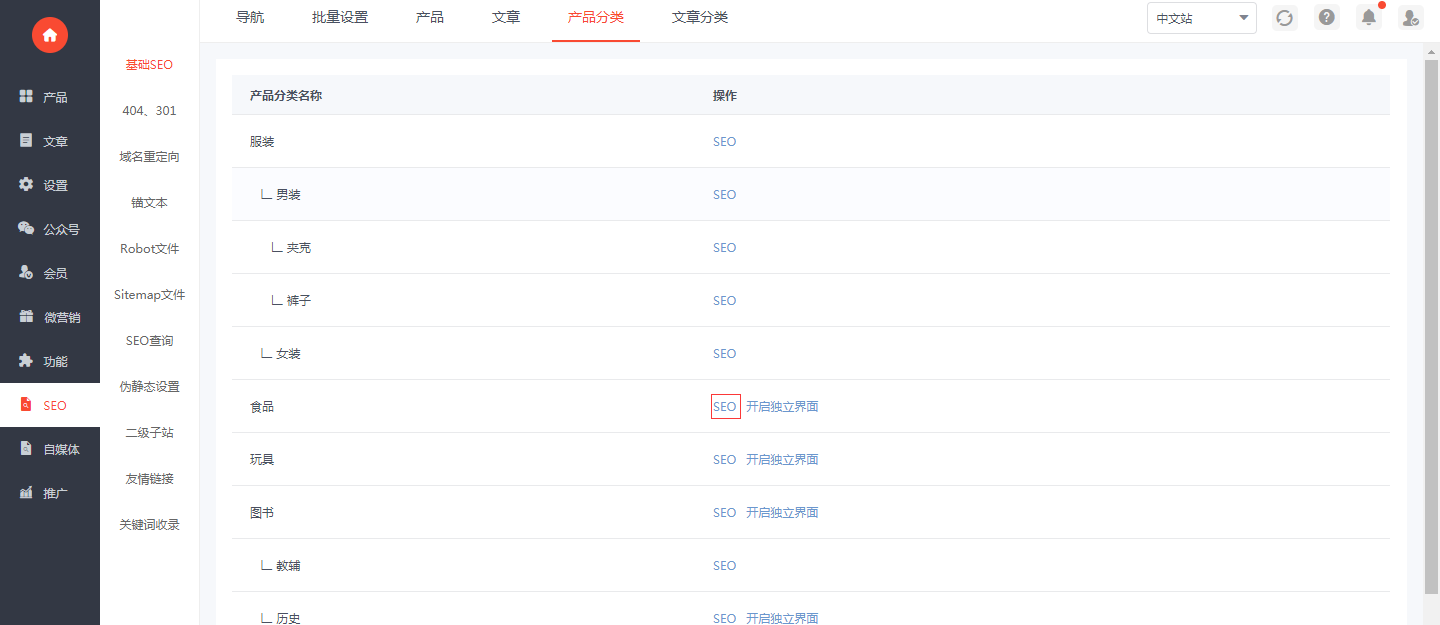Click SEO link for 历史 row
The image size is (1440, 625).
tap(724, 618)
